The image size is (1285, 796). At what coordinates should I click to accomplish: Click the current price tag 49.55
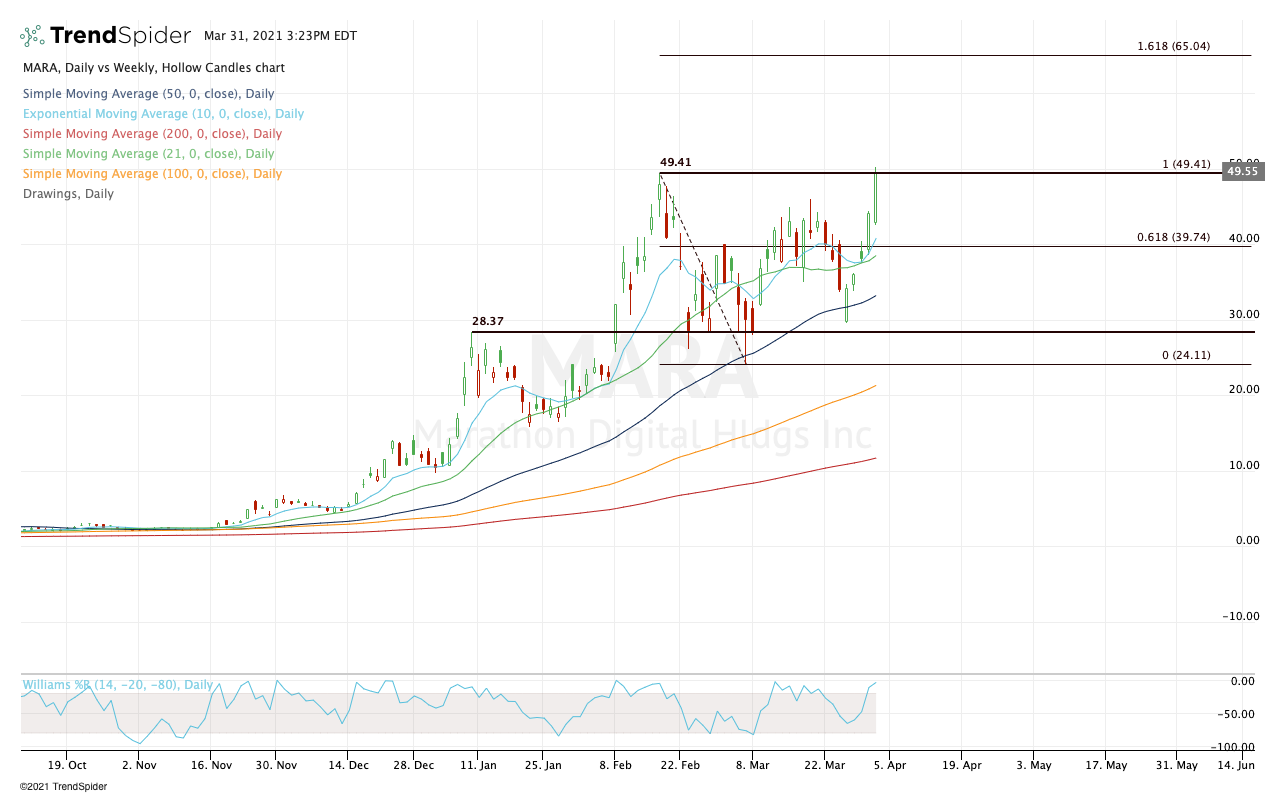(1242, 172)
